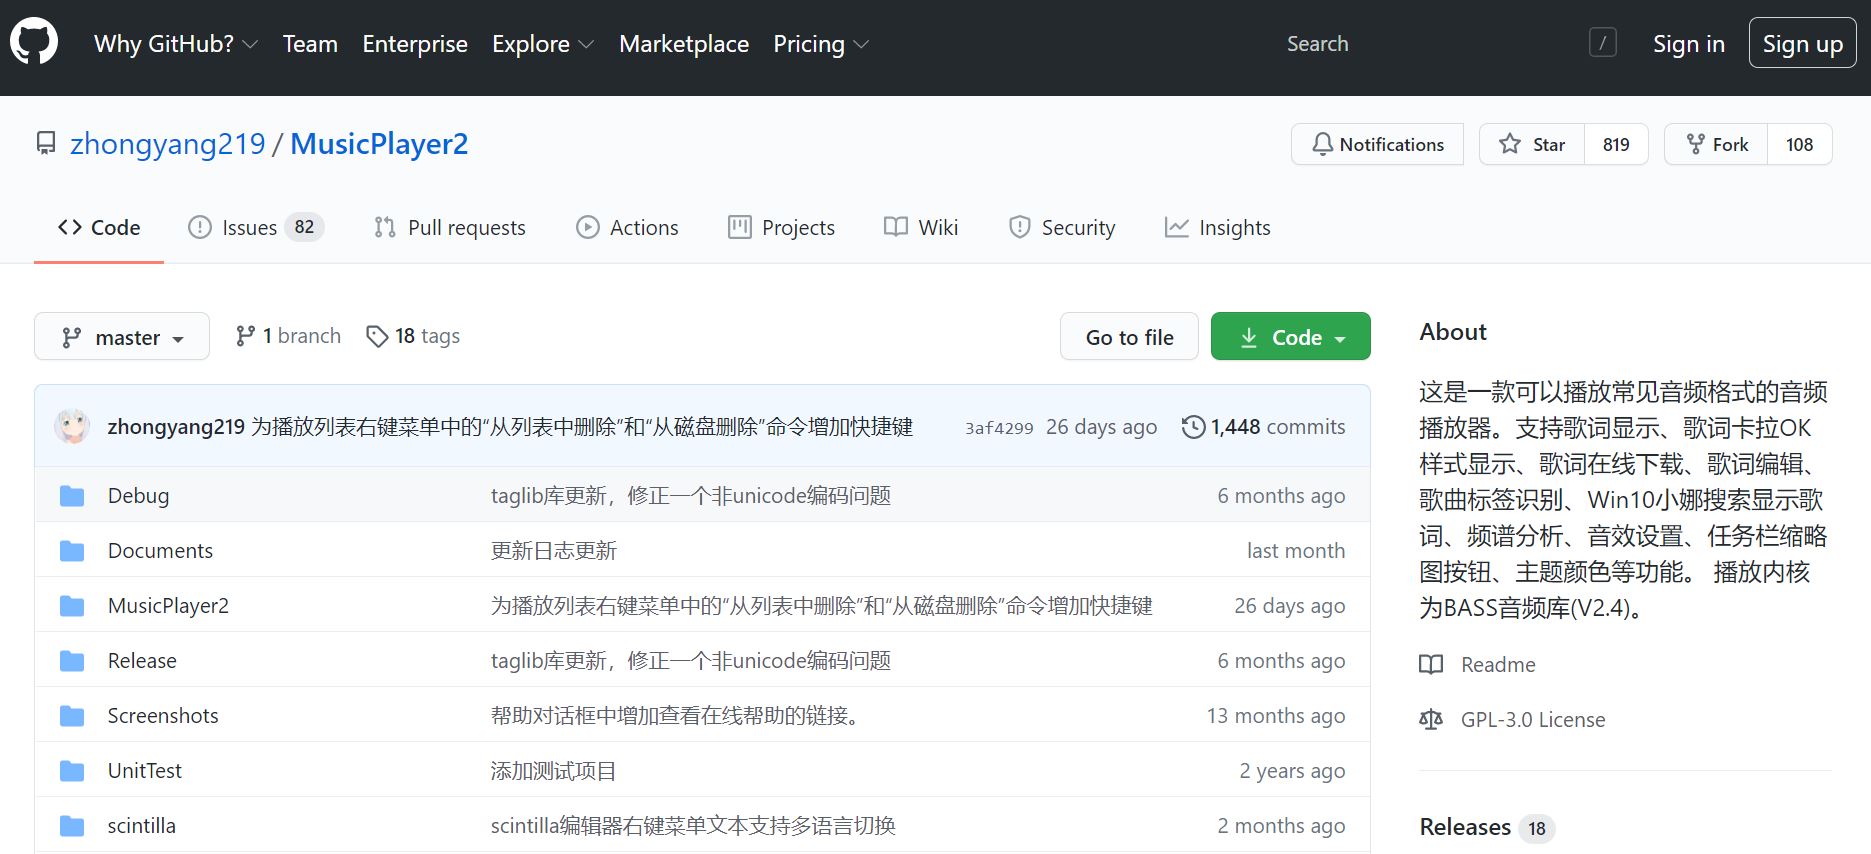
Task: Switch to the Actions tab
Action: click(627, 228)
